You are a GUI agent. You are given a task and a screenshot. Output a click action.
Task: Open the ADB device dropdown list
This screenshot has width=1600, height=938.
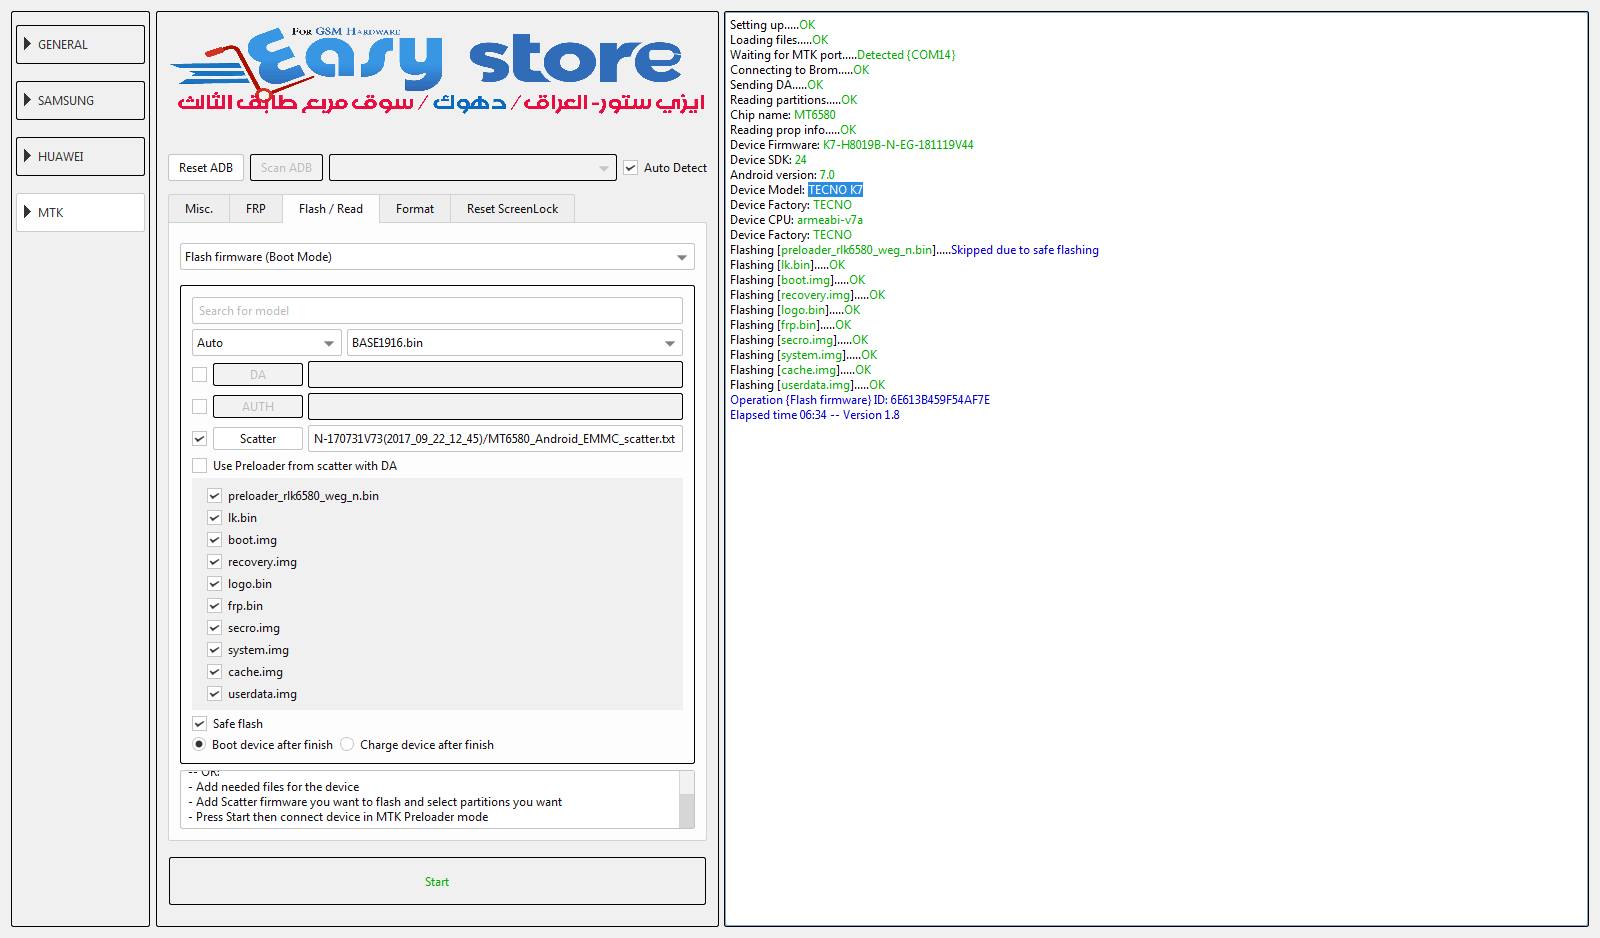472,168
